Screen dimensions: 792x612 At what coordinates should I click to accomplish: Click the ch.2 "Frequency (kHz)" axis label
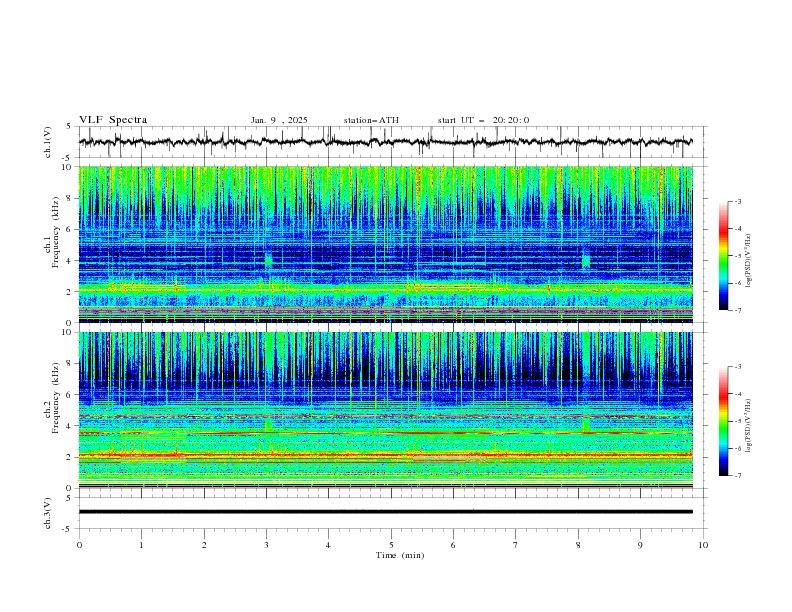(x=56, y=398)
